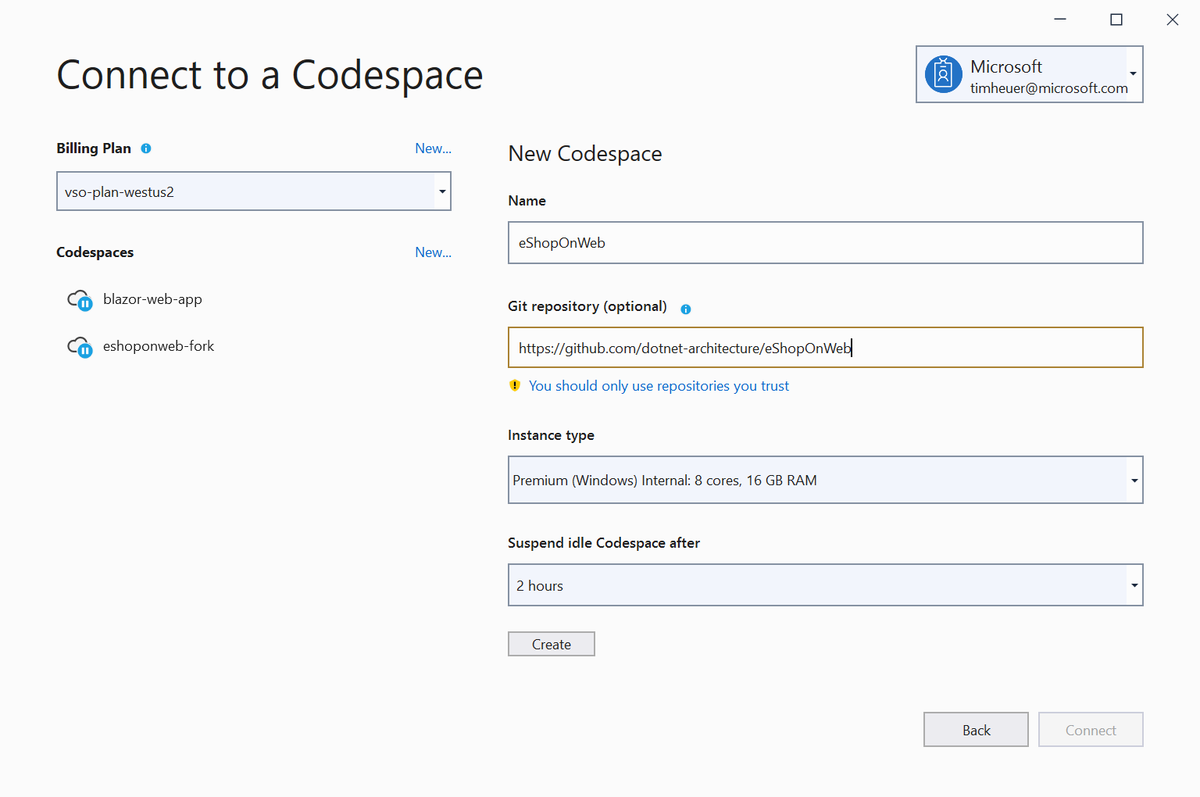
Task: Open 'You should only use repositories you trust' link
Action: pos(659,385)
